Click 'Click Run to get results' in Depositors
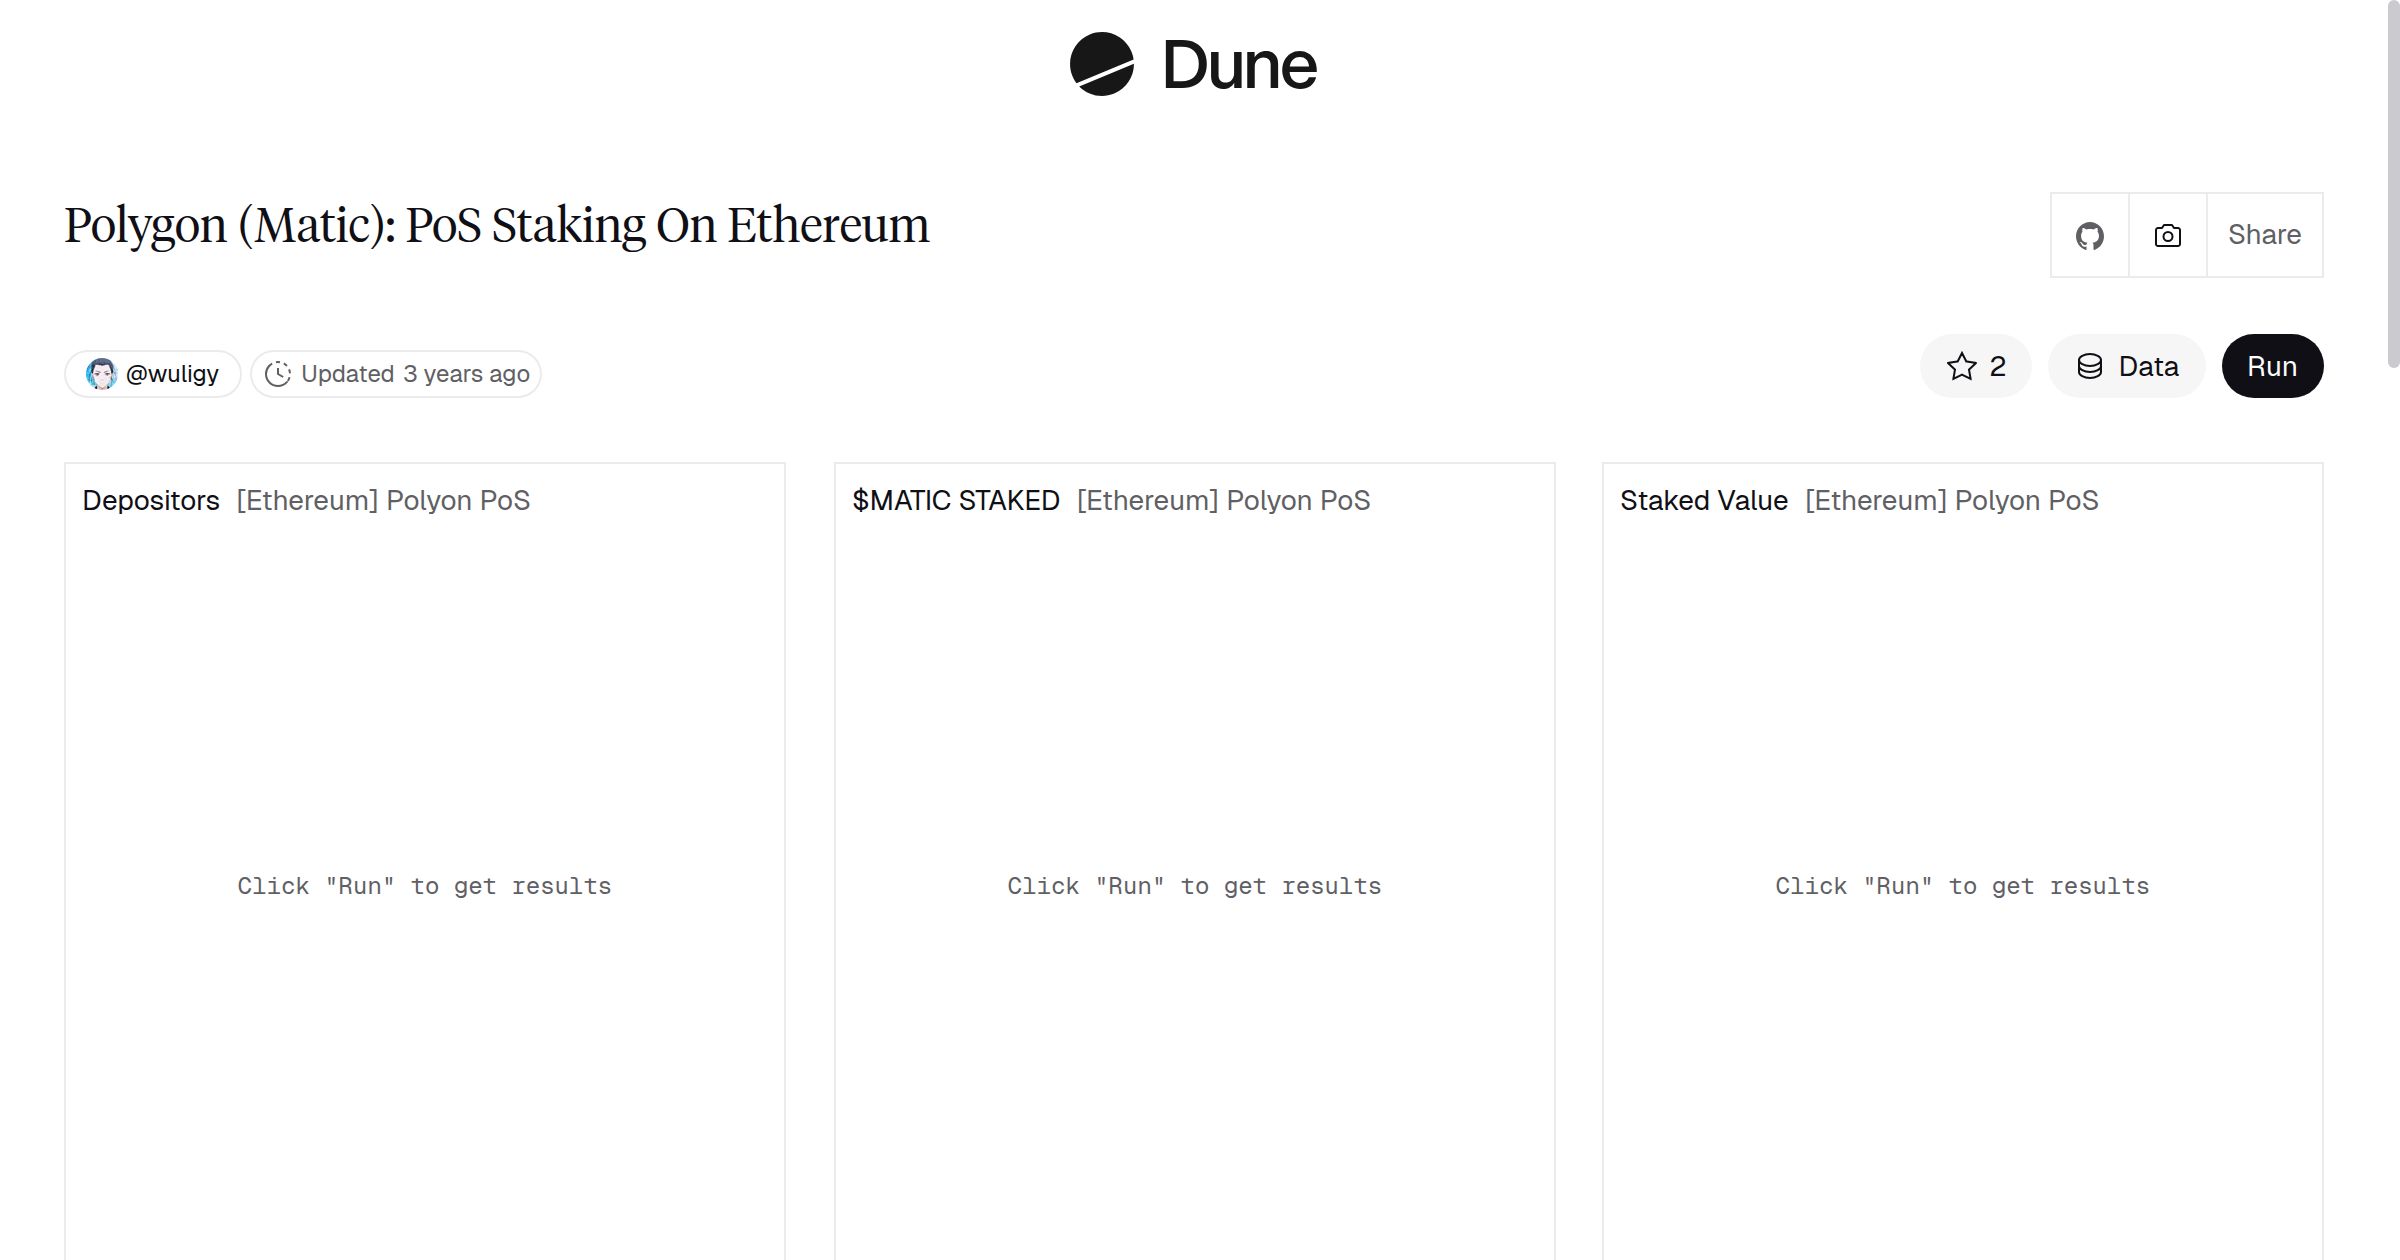 pos(424,885)
